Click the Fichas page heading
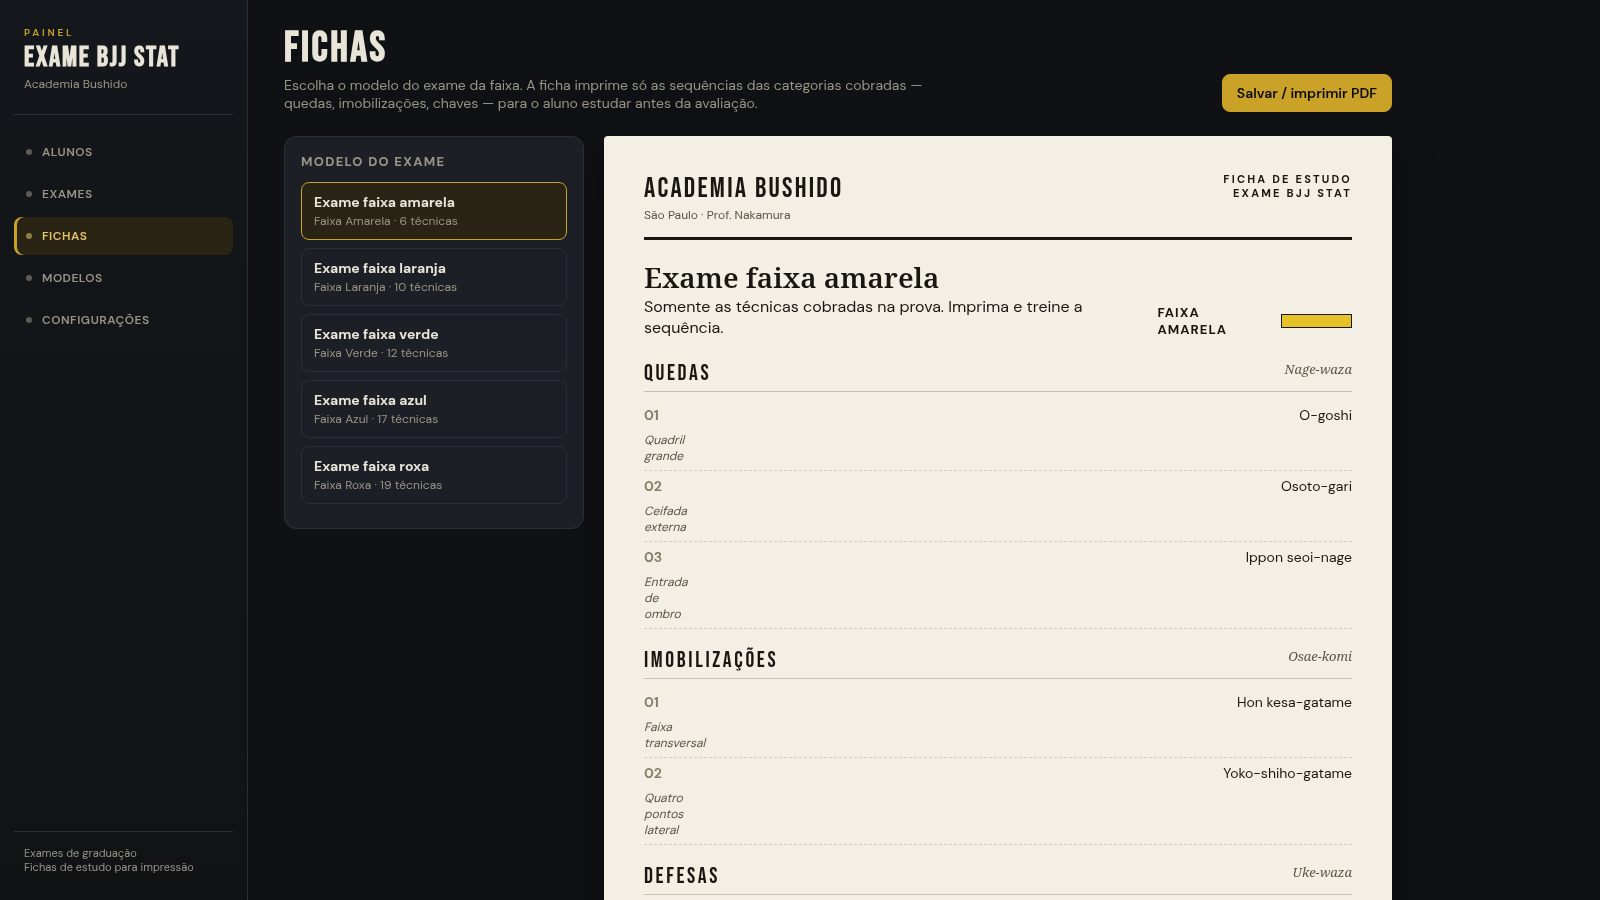 click(x=335, y=47)
